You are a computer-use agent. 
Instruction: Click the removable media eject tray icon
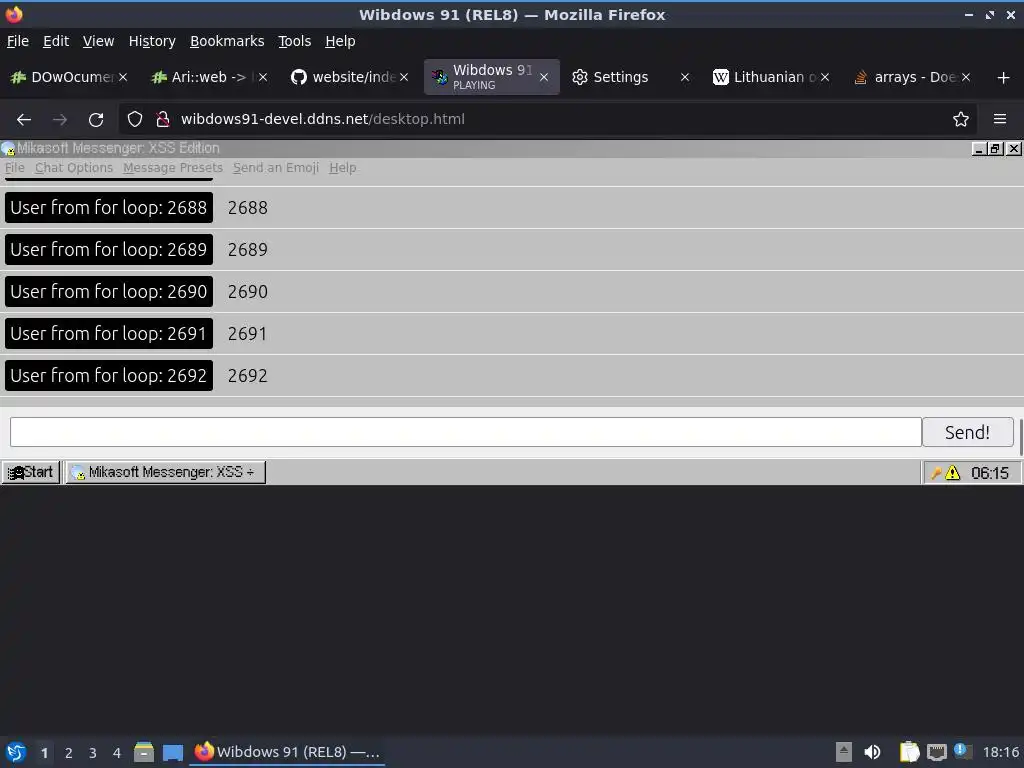(x=844, y=752)
